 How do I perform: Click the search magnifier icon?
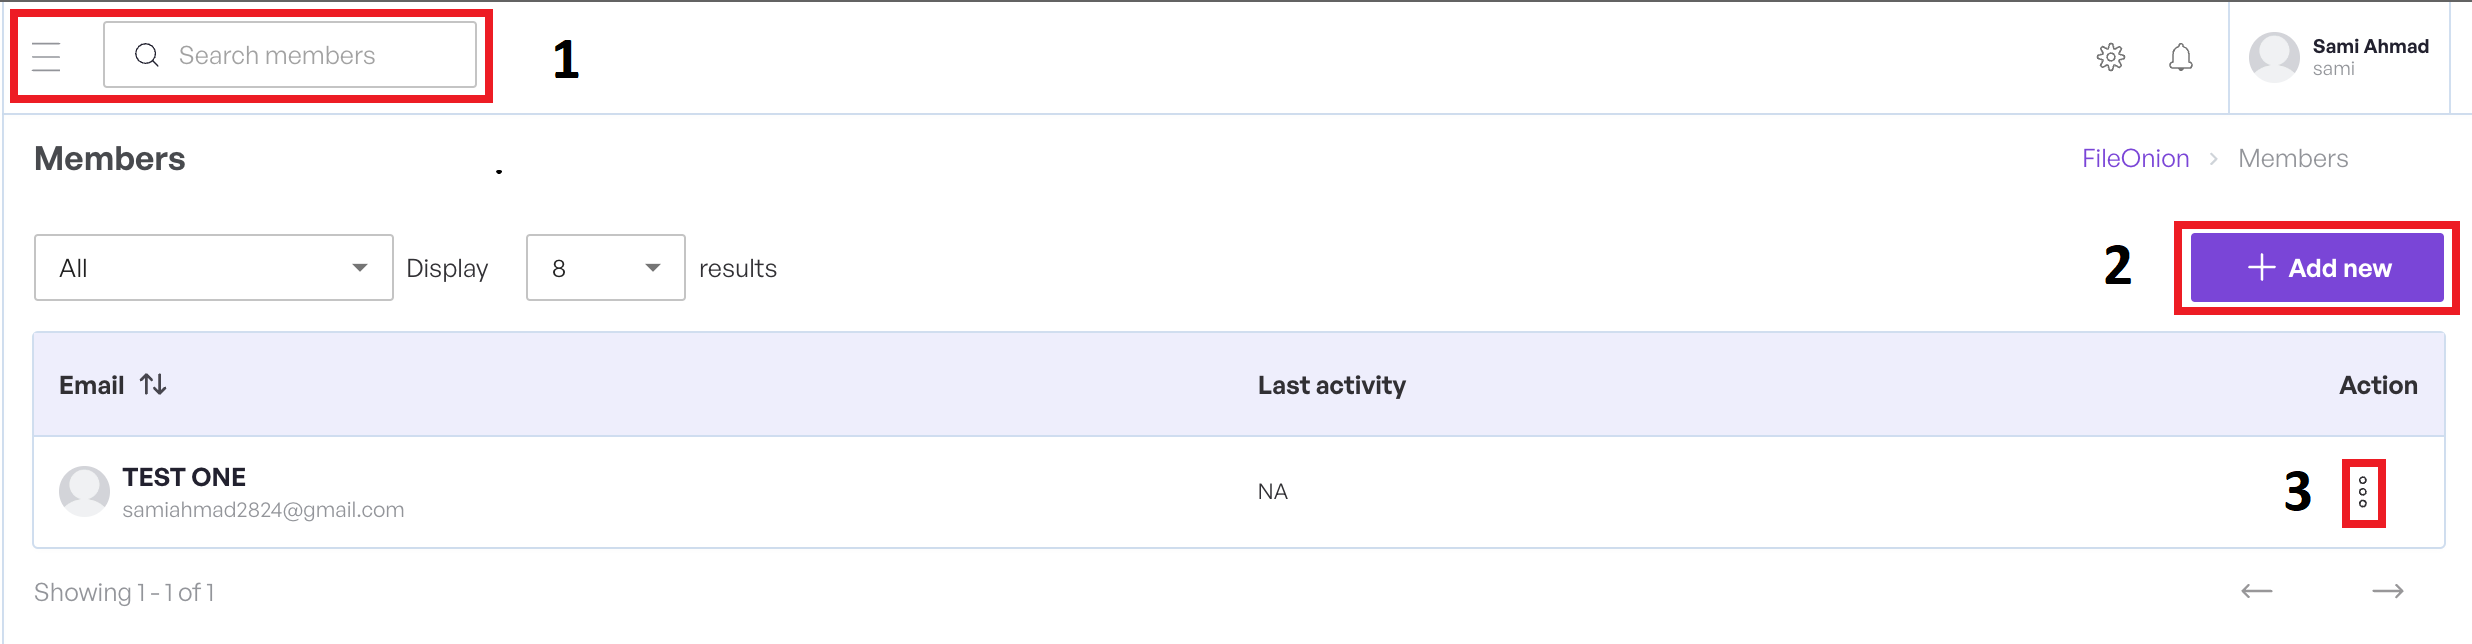147,55
